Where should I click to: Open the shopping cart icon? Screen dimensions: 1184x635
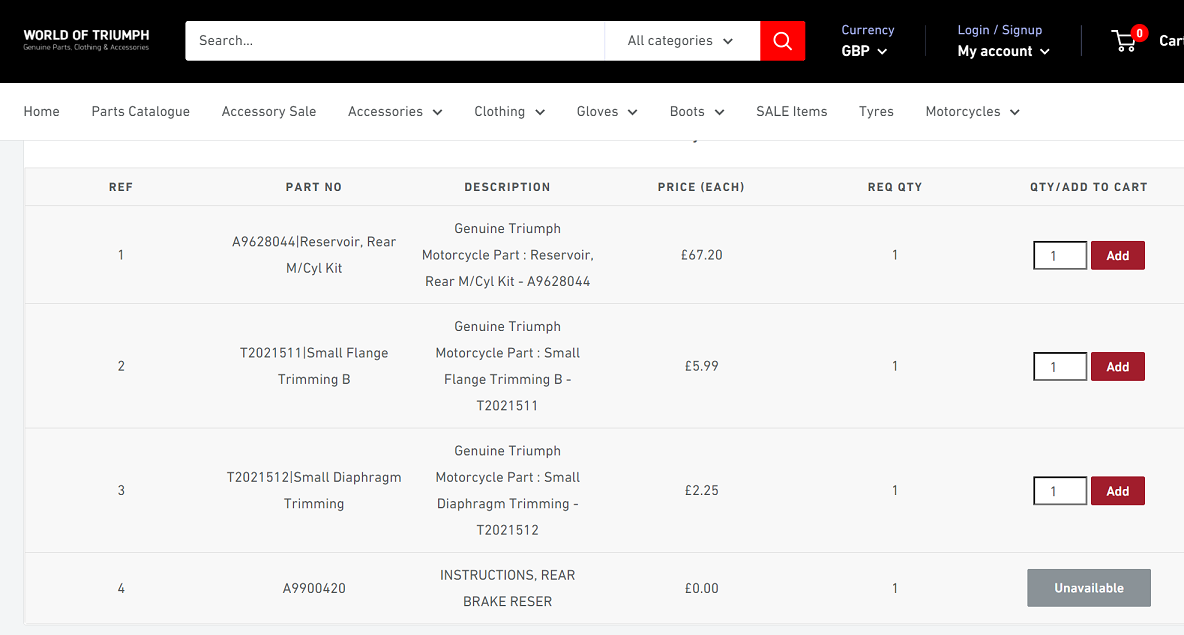coord(1125,41)
